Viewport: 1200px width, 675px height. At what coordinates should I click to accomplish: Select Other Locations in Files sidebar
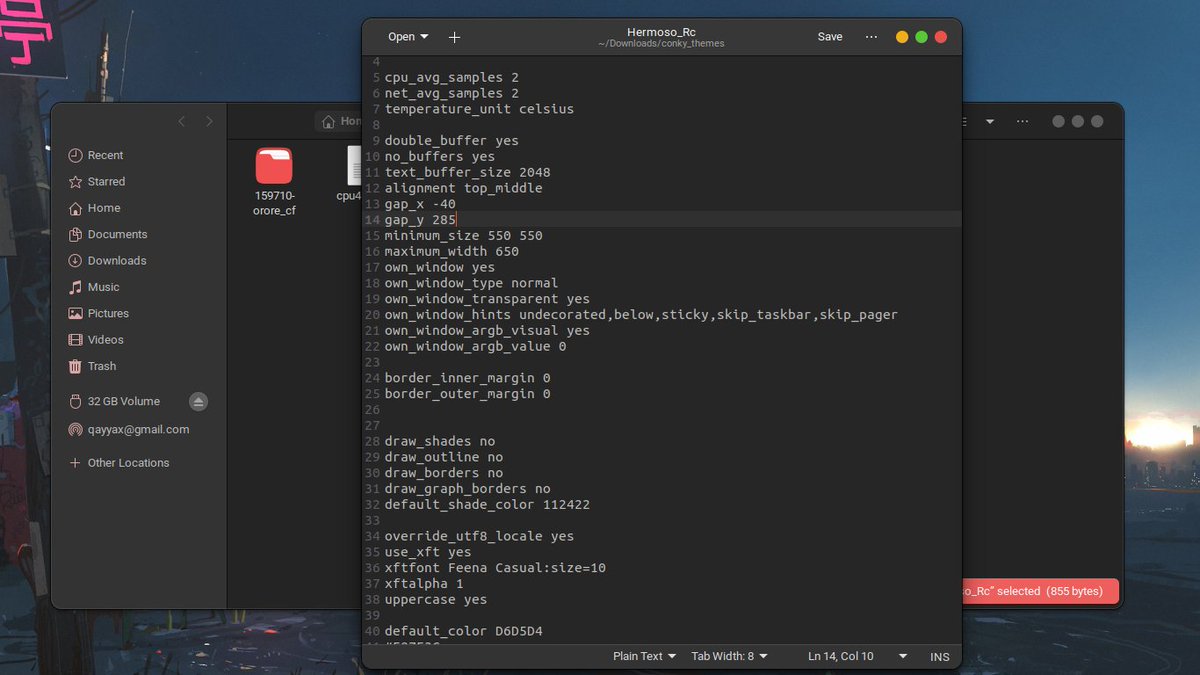pos(129,463)
